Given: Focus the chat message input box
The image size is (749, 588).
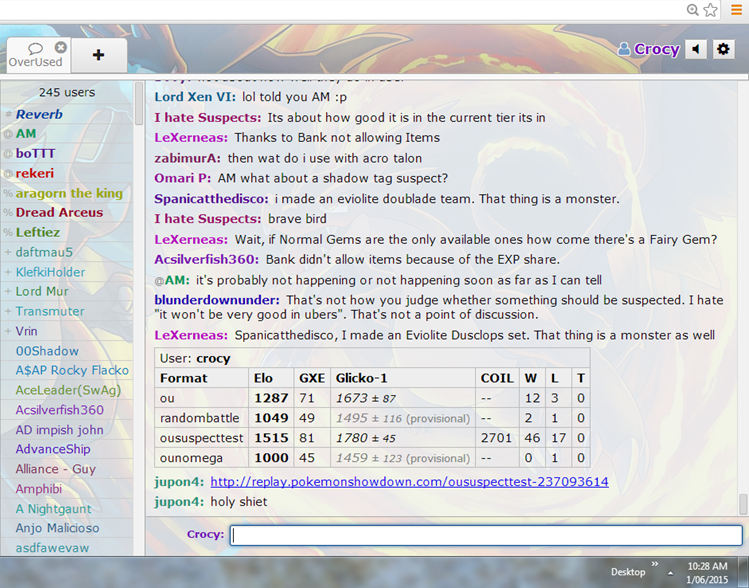Looking at the screenshot, I should point(486,535).
